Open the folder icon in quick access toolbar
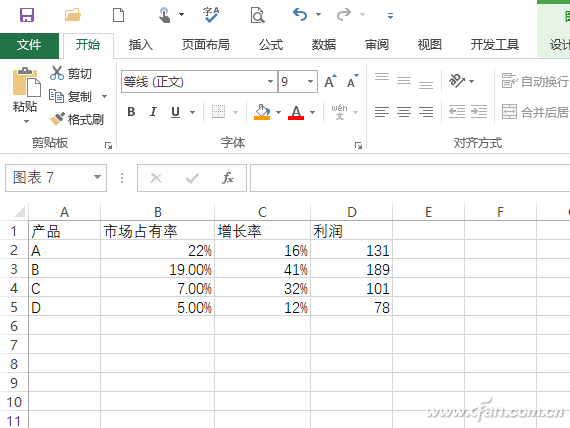The image size is (570, 428). (73, 15)
